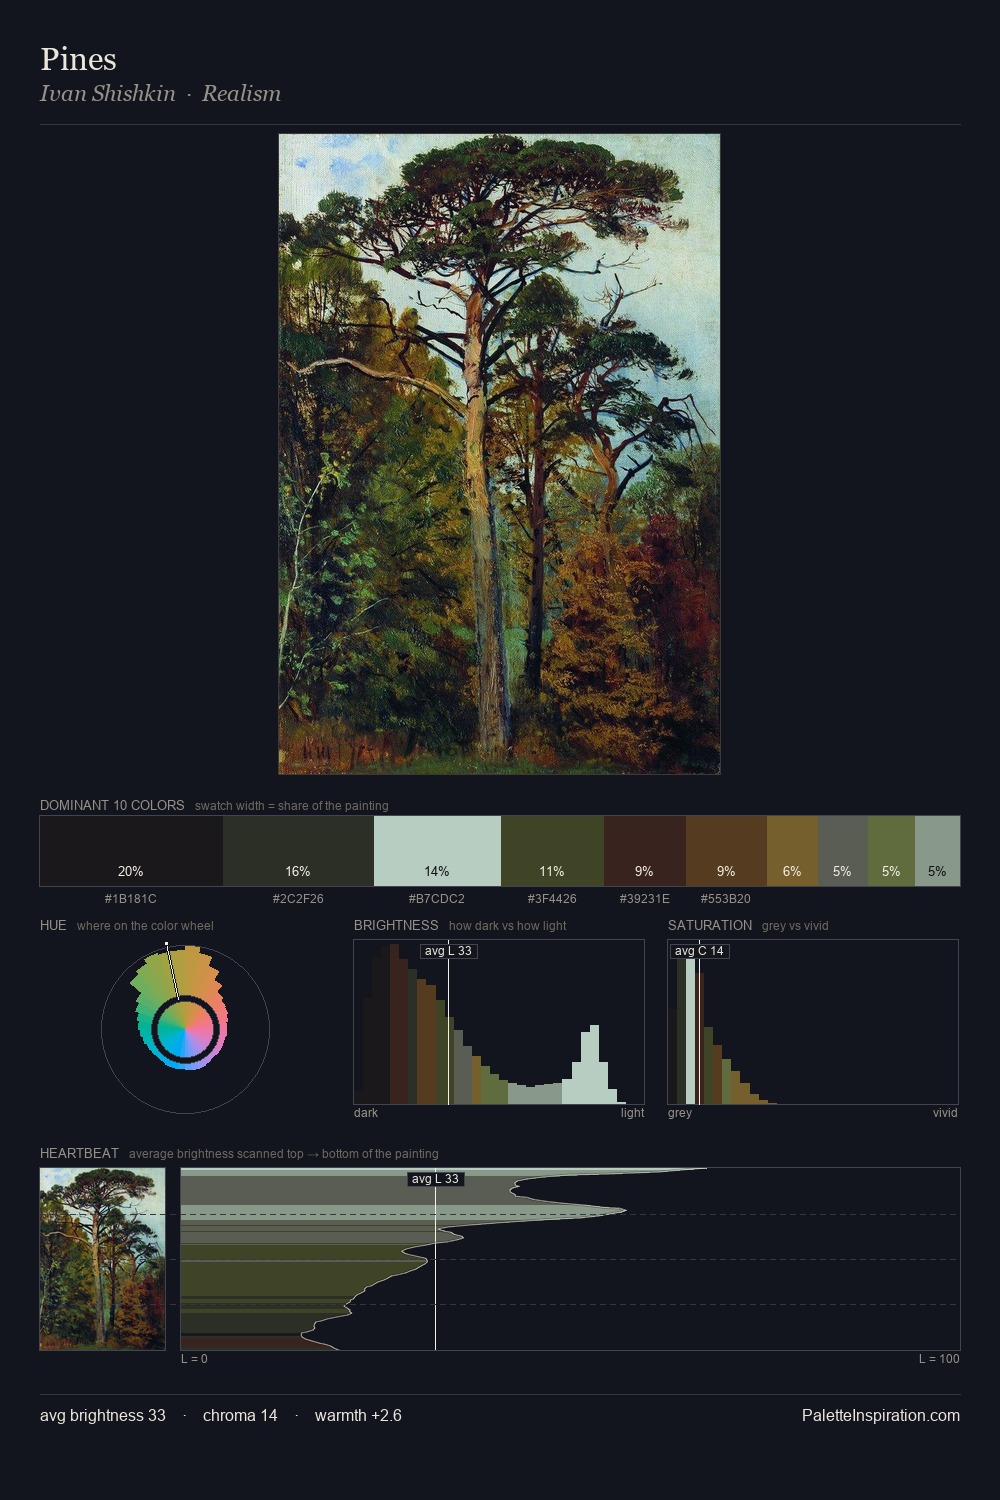Click the hex code #2C2F26 label

298,898
